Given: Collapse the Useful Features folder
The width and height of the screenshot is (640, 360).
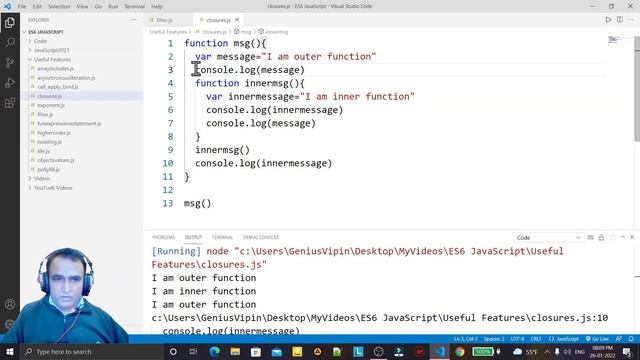Looking at the screenshot, I should click(52, 60).
